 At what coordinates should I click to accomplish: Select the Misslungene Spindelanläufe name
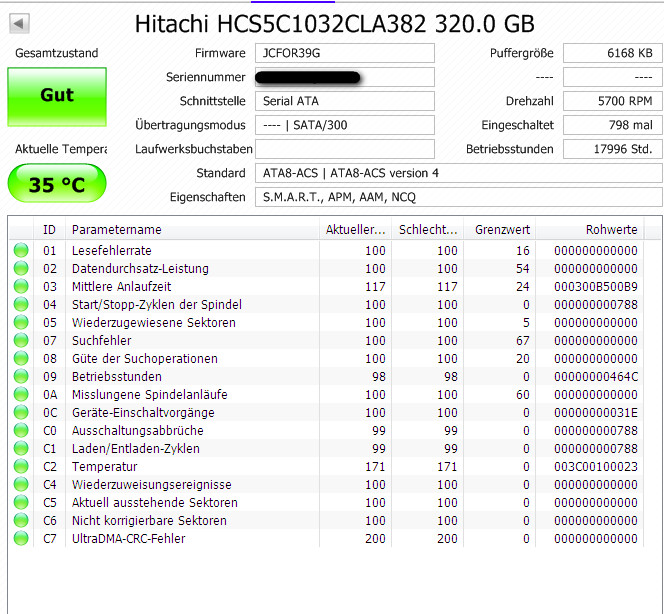(149, 395)
